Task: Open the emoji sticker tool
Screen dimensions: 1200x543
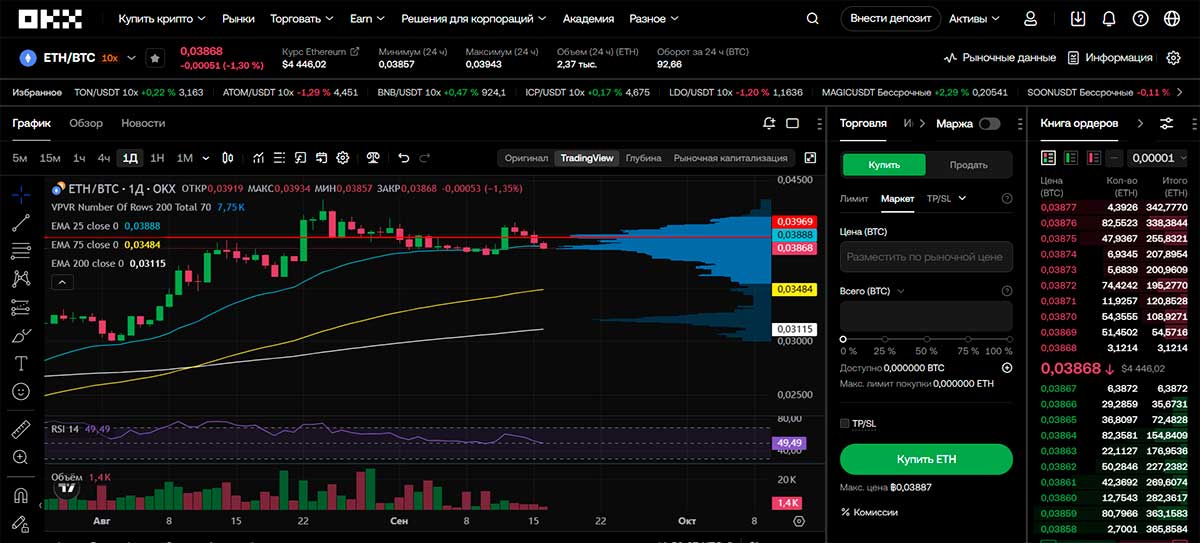Action: pyautogui.click(x=21, y=392)
